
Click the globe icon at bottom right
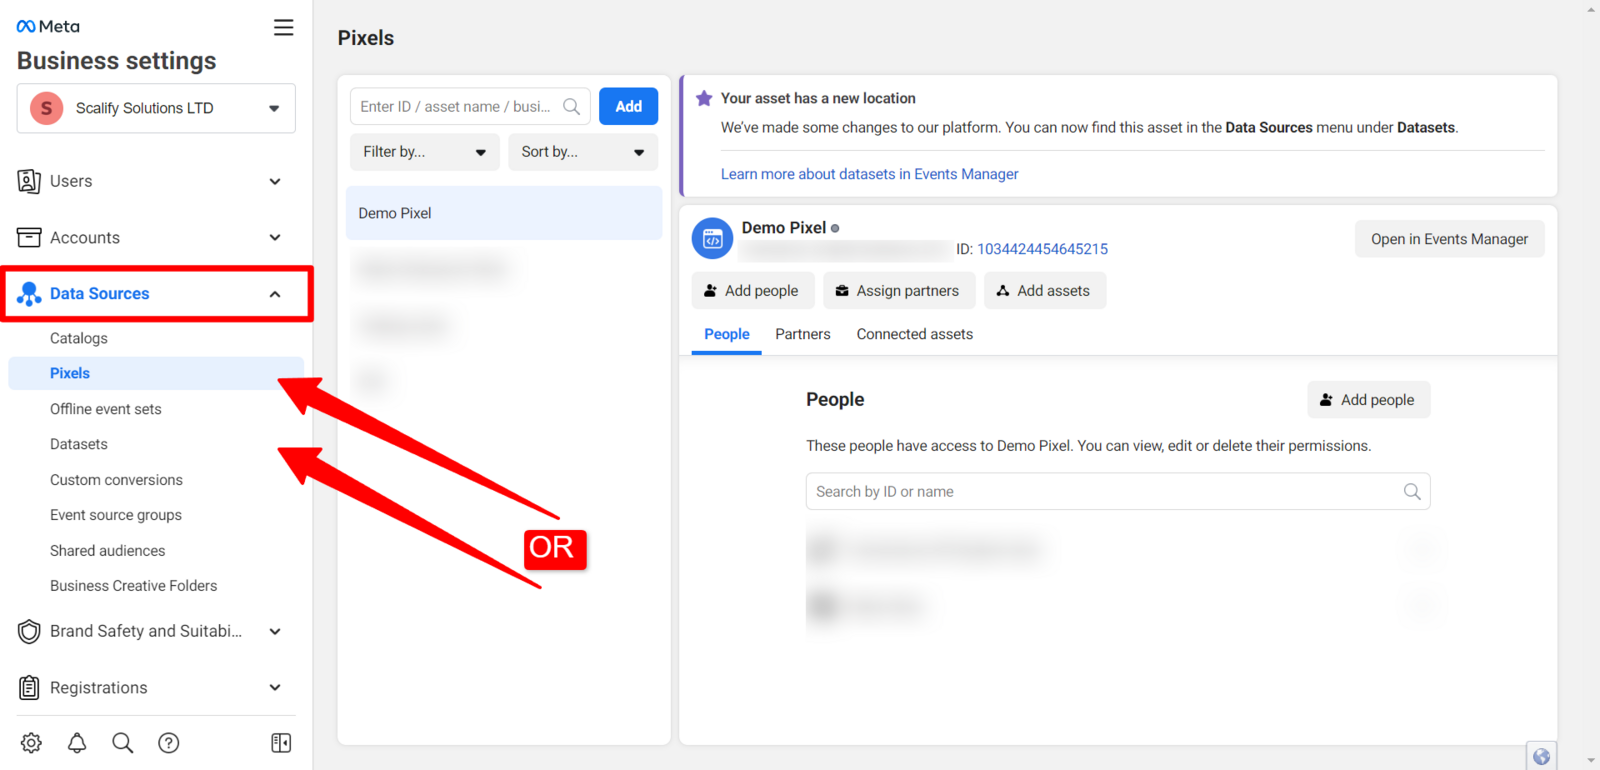pos(1541,756)
